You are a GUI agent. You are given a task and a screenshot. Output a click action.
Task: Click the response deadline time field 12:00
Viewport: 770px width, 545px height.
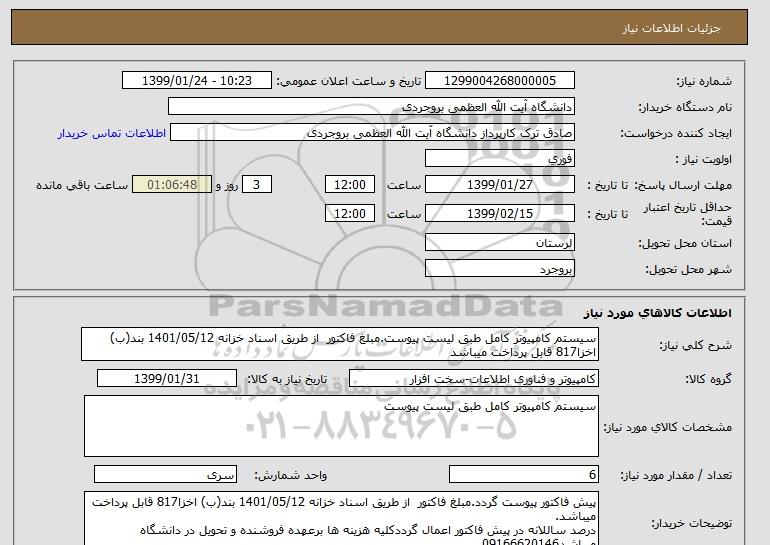(350, 185)
